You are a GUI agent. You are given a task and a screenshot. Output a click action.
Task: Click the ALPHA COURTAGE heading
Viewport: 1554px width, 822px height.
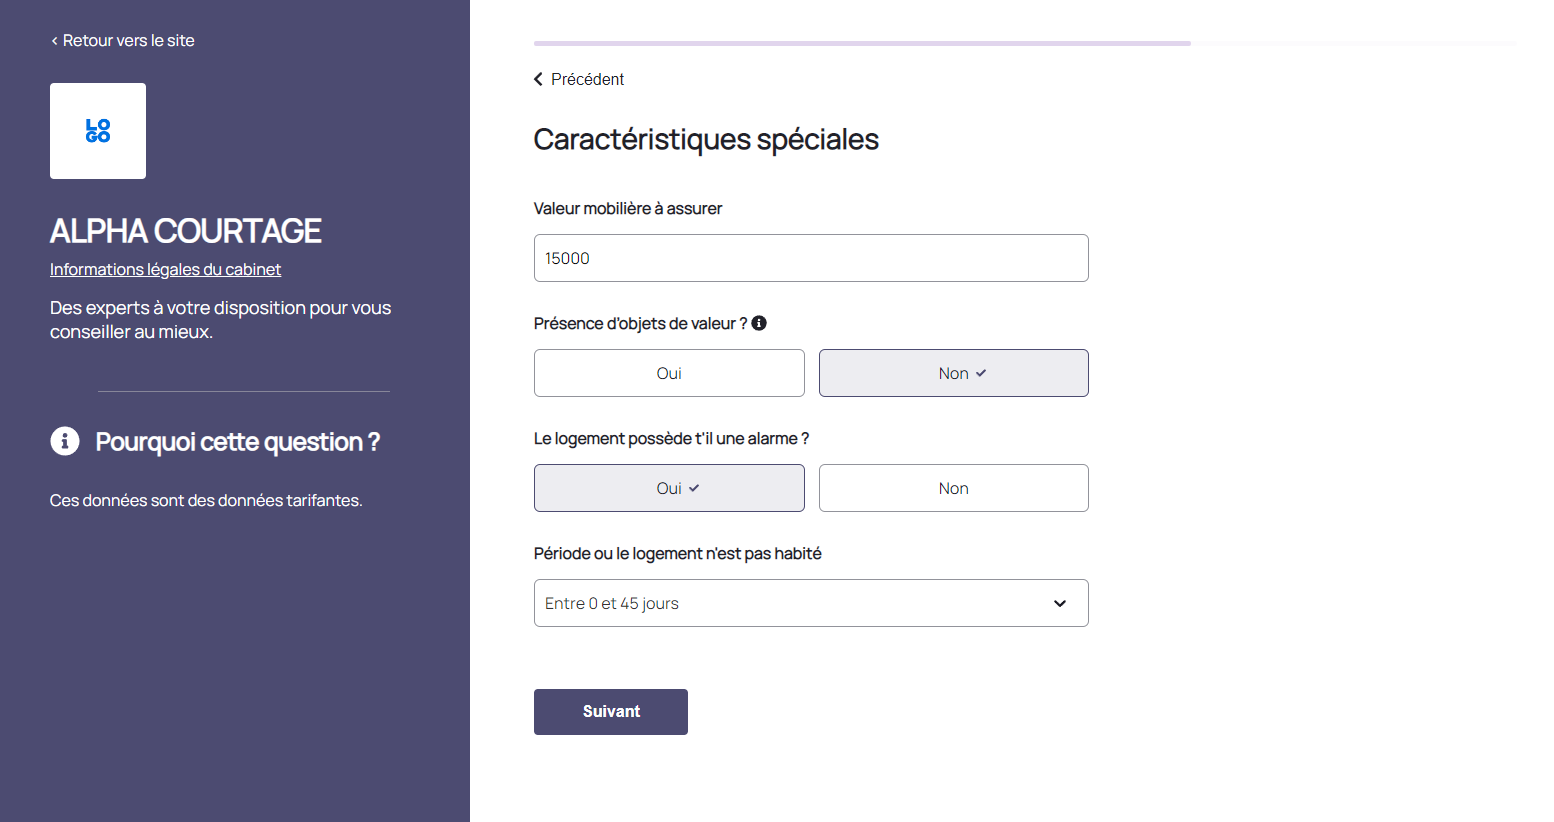[185, 231]
